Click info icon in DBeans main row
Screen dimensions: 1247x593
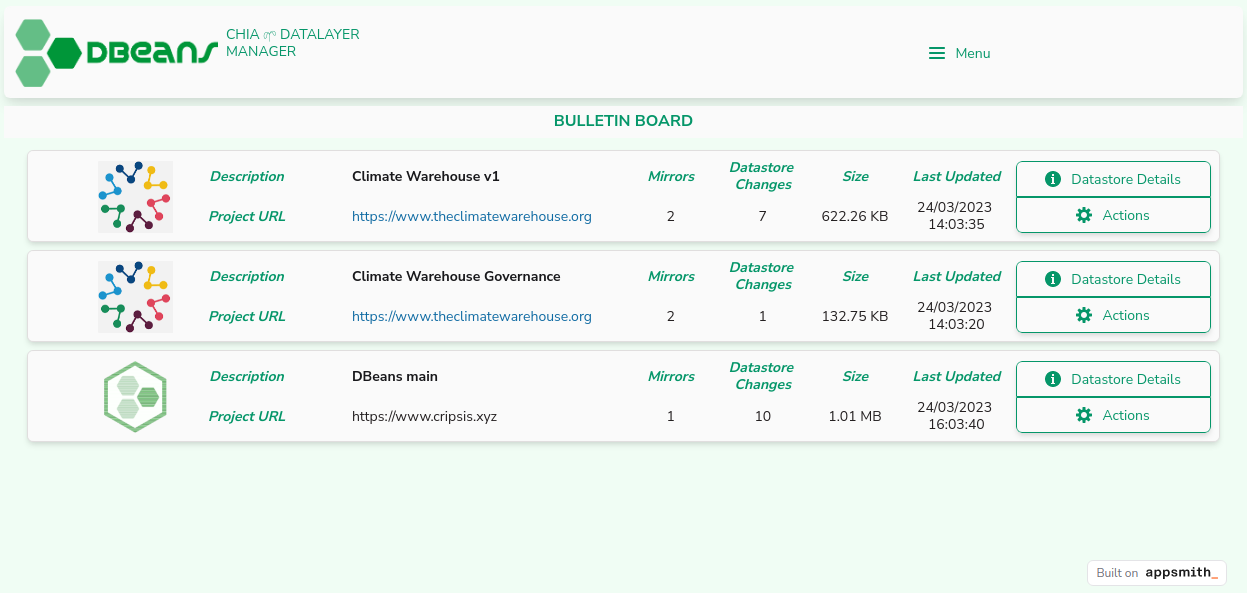[1052, 379]
